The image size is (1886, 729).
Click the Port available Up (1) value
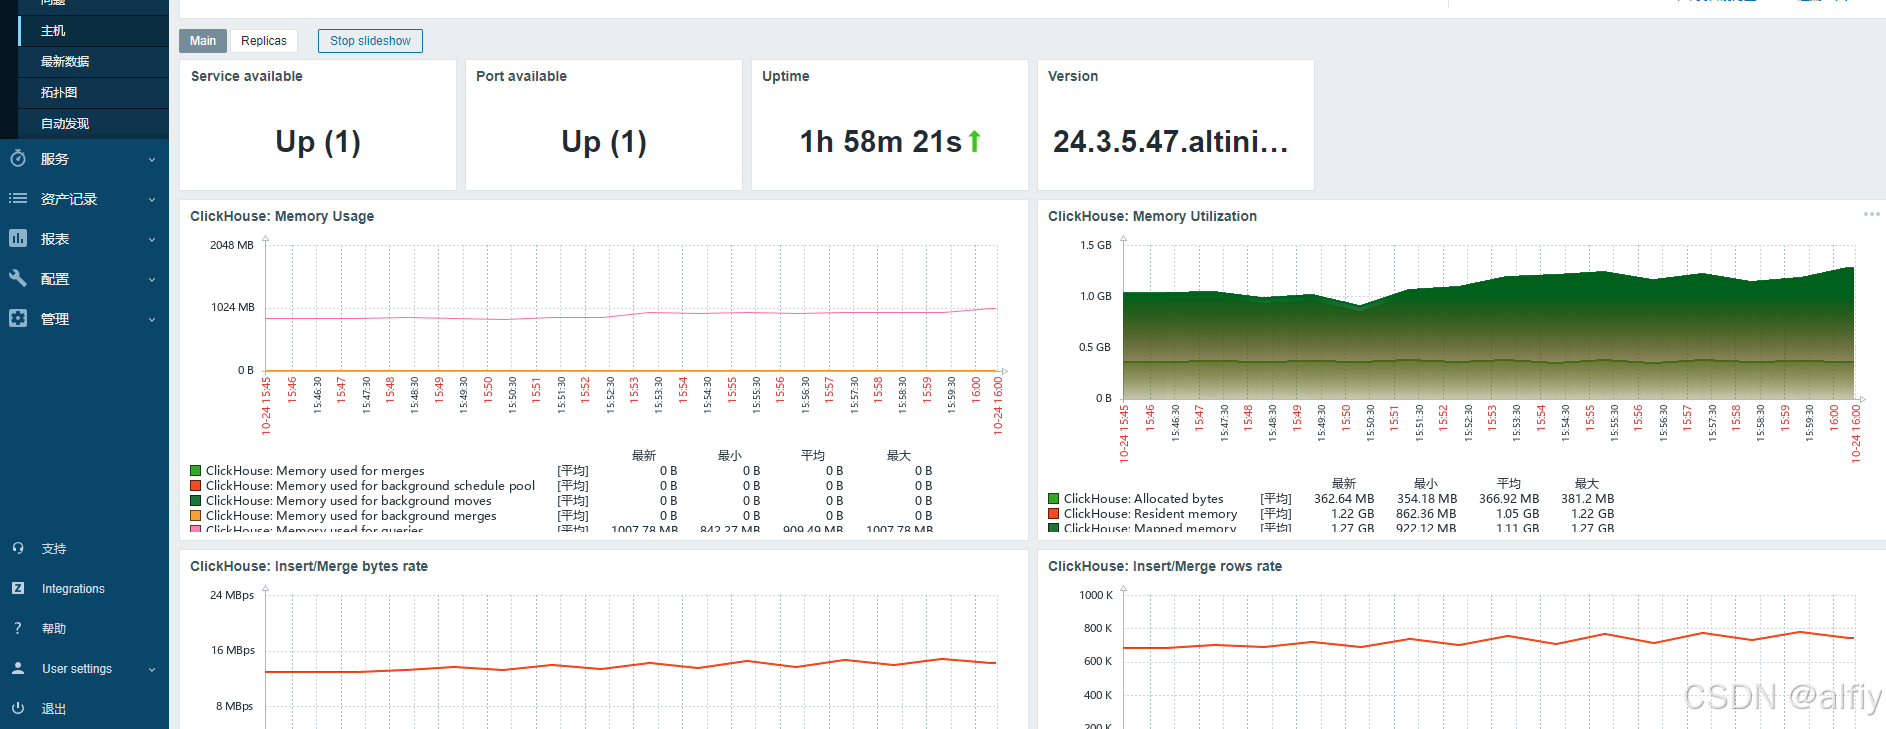pos(604,142)
